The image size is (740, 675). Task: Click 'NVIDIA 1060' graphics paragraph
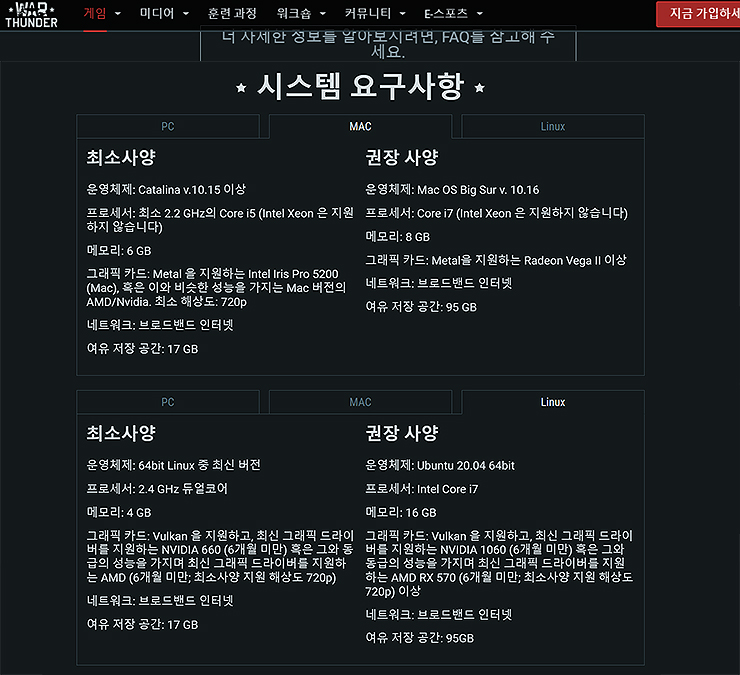pos(499,563)
